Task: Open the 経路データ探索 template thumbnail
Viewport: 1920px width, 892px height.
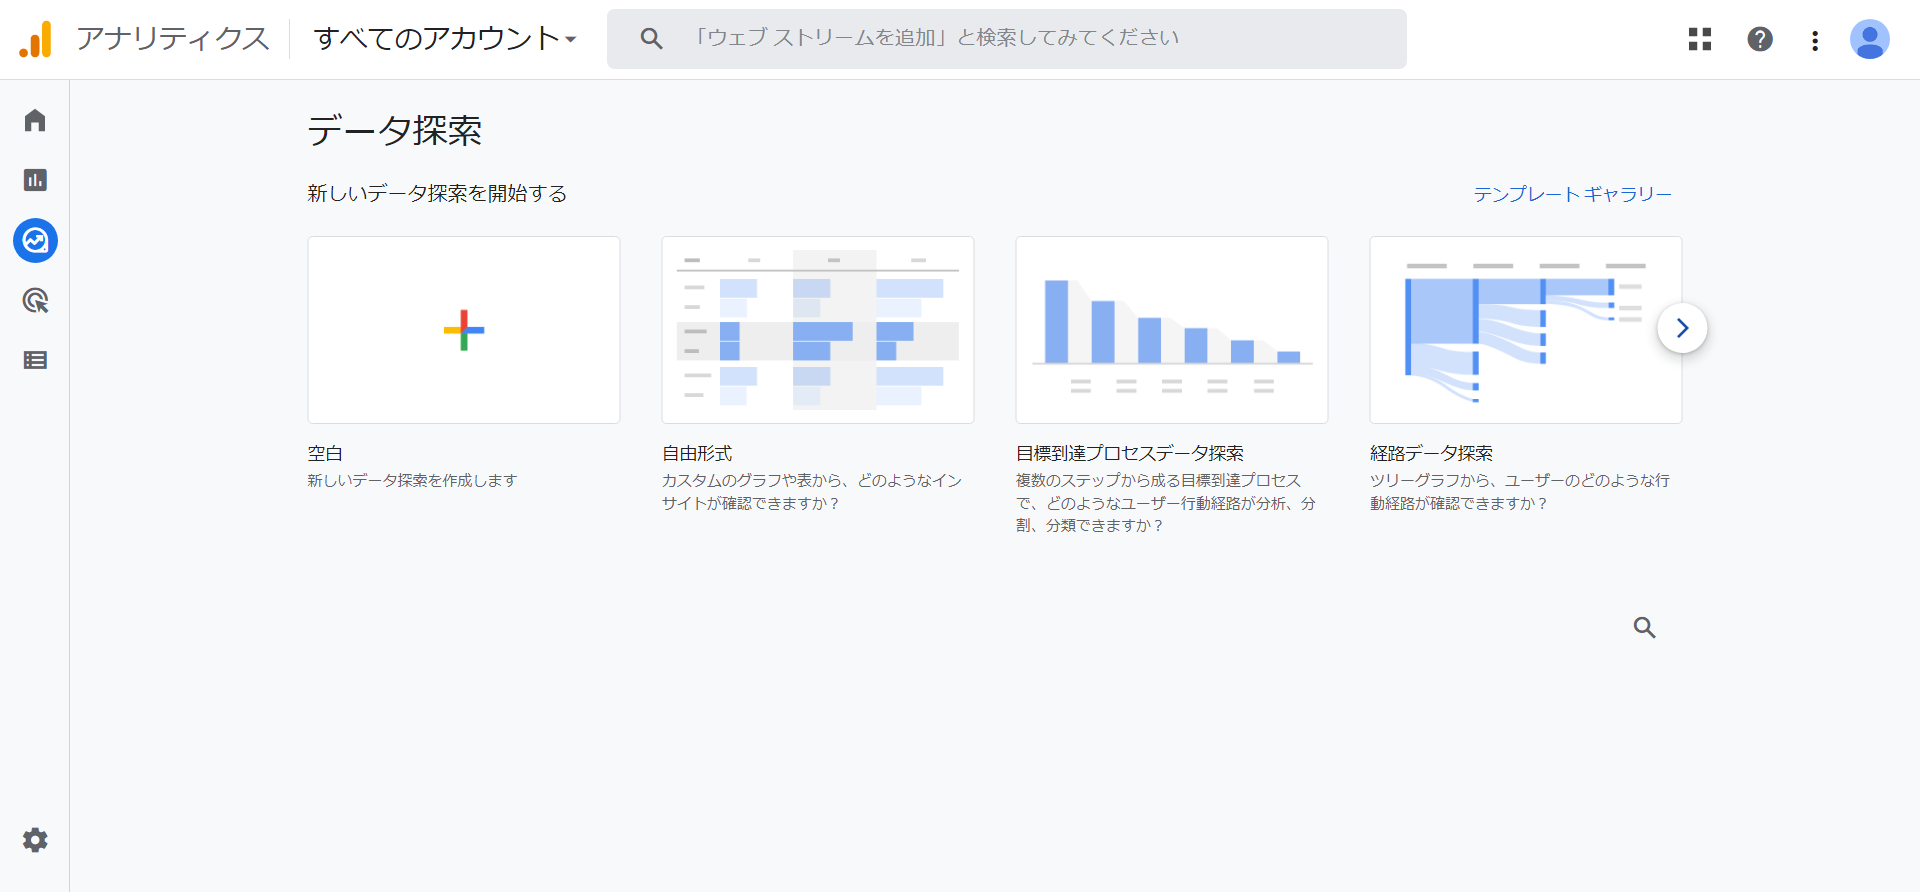Action: click(1510, 330)
